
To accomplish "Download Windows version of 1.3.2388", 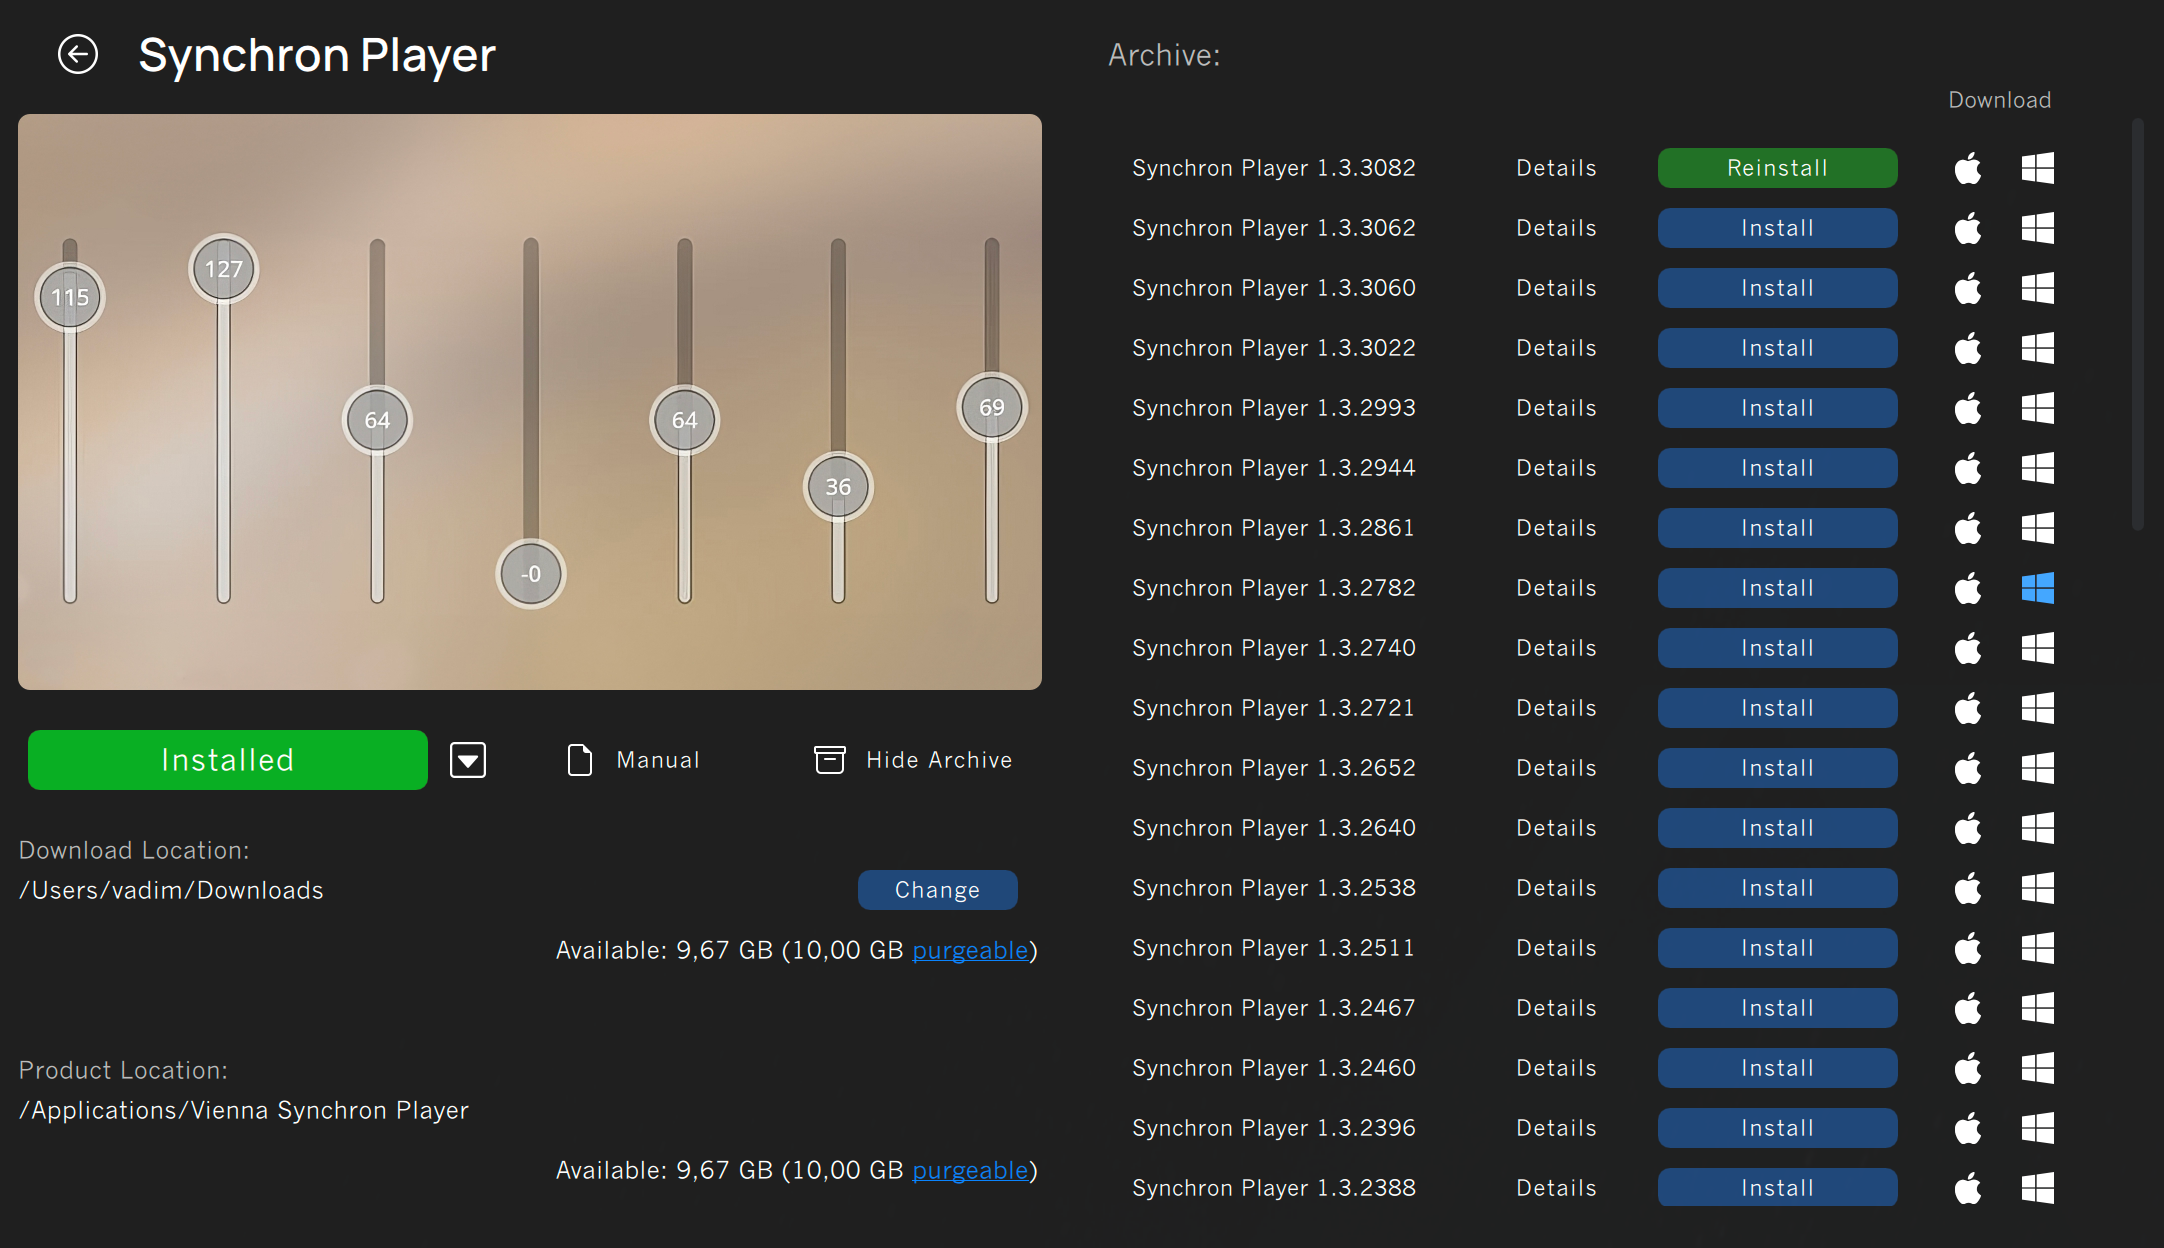I will [2038, 1188].
